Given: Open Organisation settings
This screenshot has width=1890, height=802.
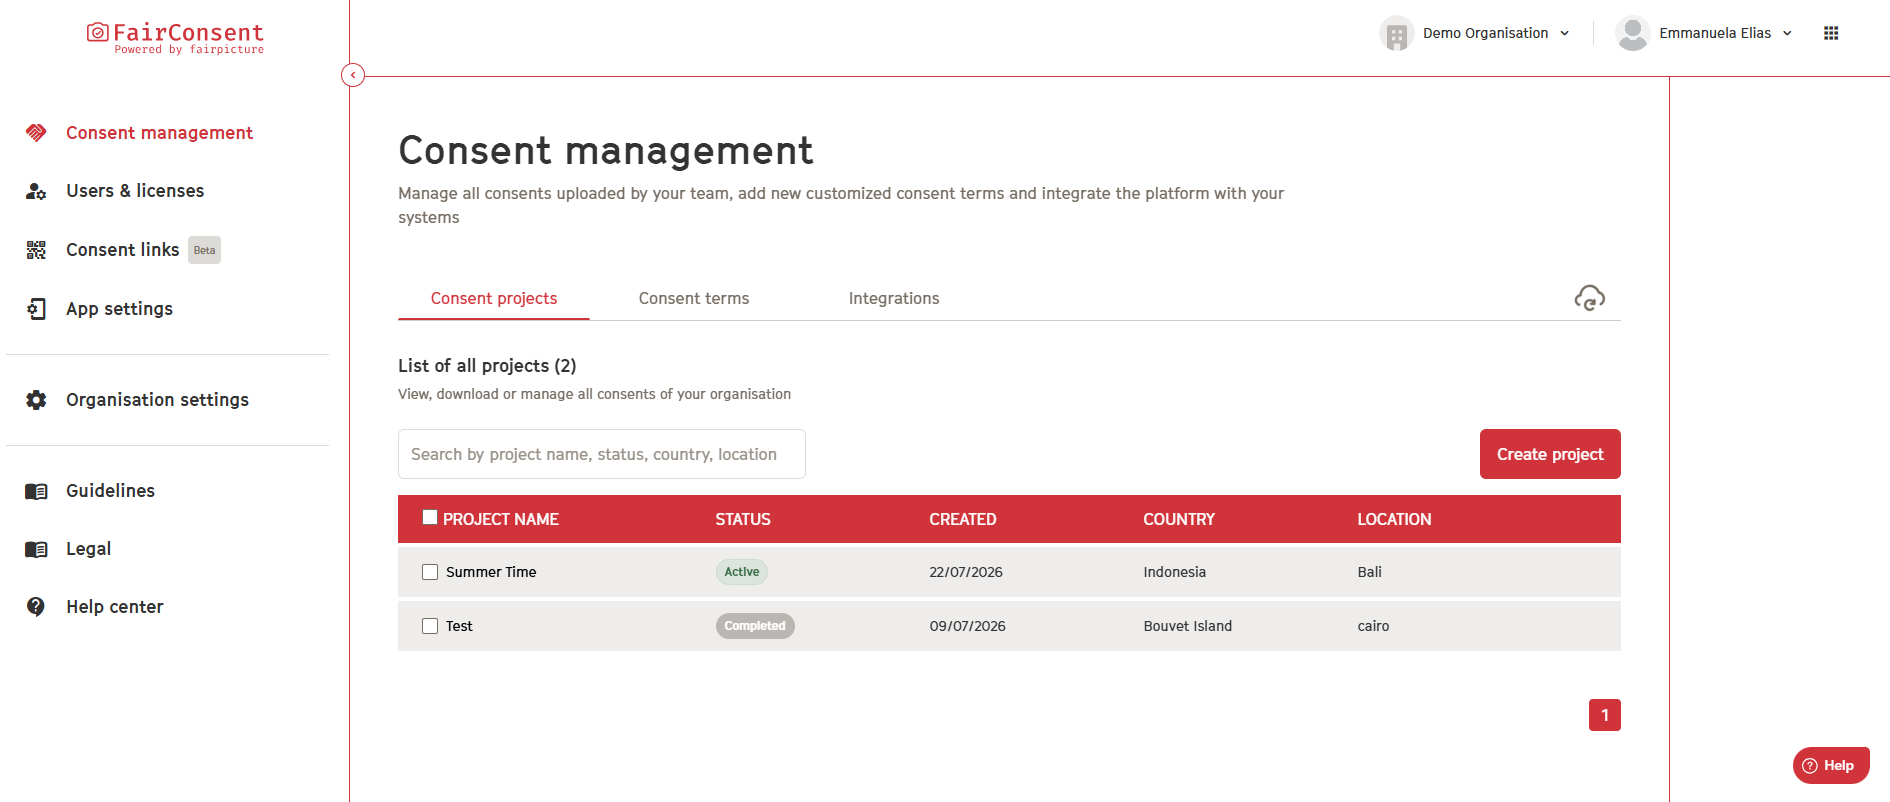Looking at the screenshot, I should pos(157,400).
